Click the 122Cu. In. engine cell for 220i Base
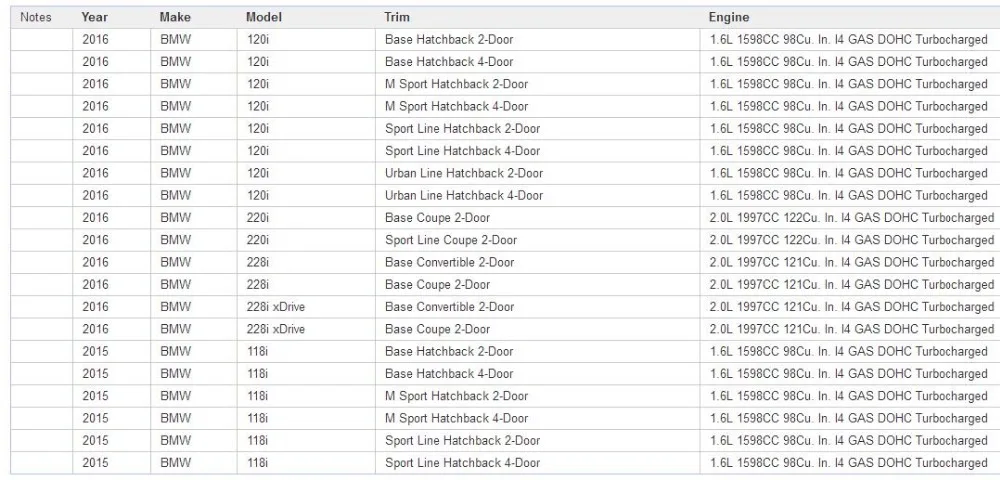 pos(850,218)
